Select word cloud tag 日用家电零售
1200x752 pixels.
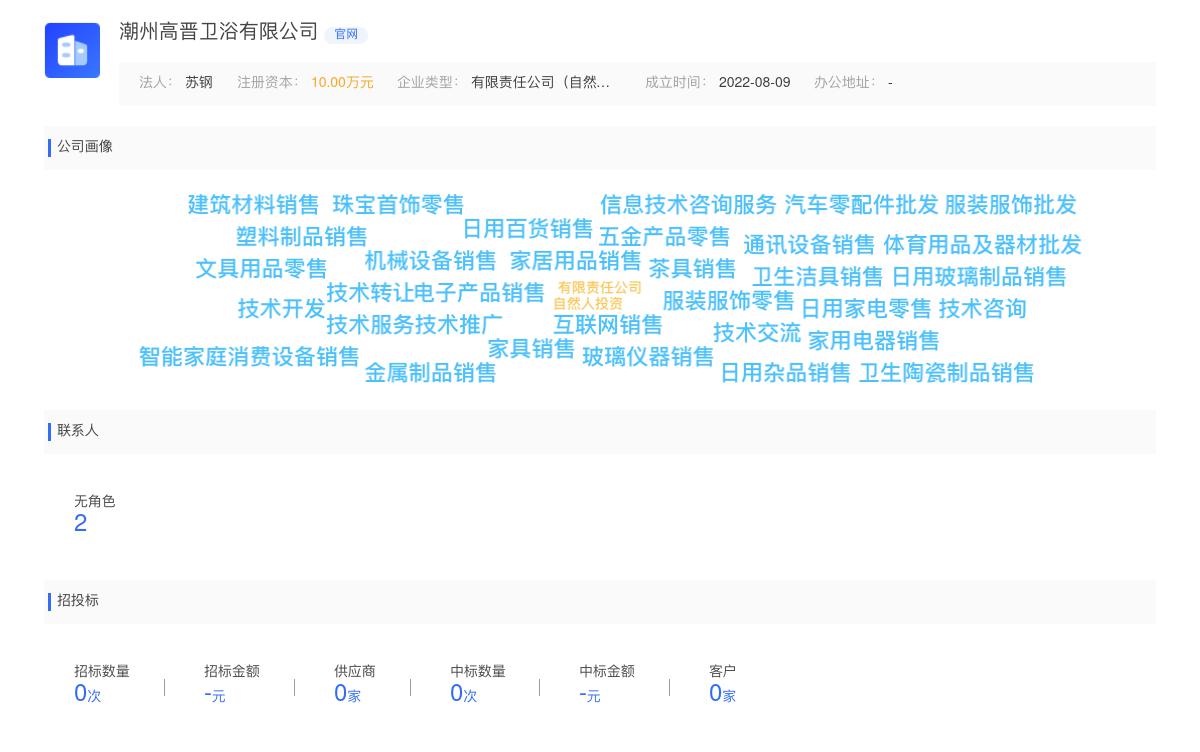click(x=866, y=309)
